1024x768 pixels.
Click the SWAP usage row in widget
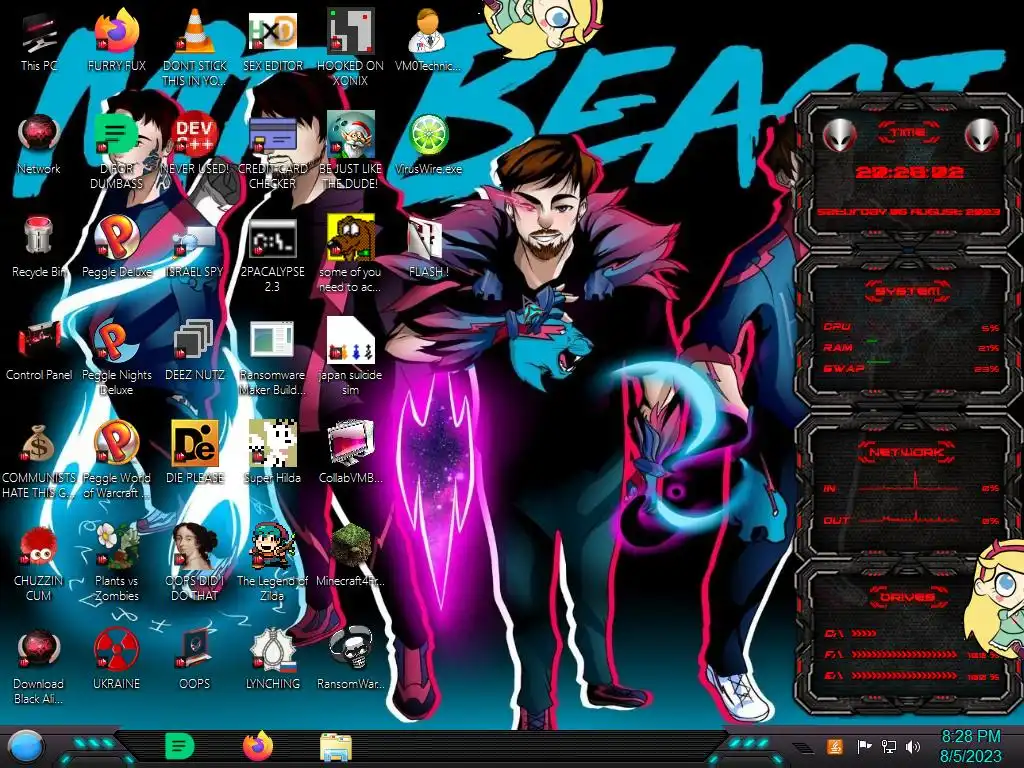910,368
